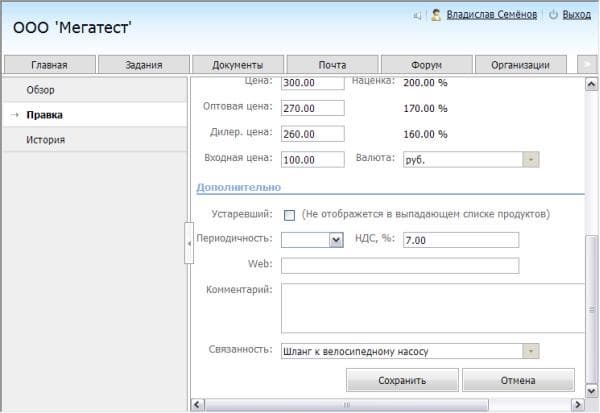Click horizontal scrollbar left arrow
The height and width of the screenshot is (413, 600).
[x=197, y=405]
